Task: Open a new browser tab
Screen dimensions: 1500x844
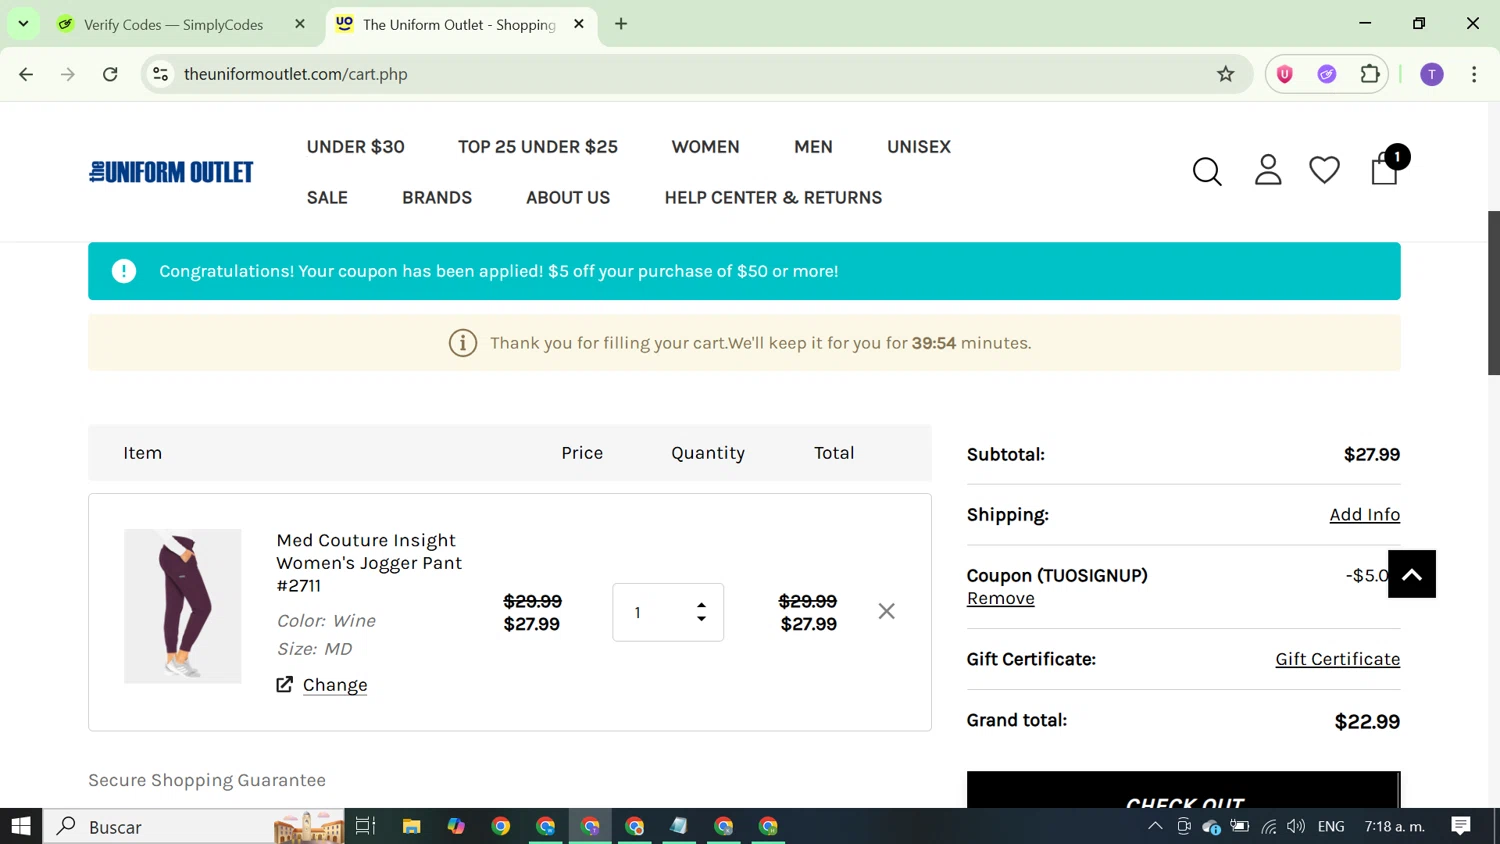Action: click(621, 24)
